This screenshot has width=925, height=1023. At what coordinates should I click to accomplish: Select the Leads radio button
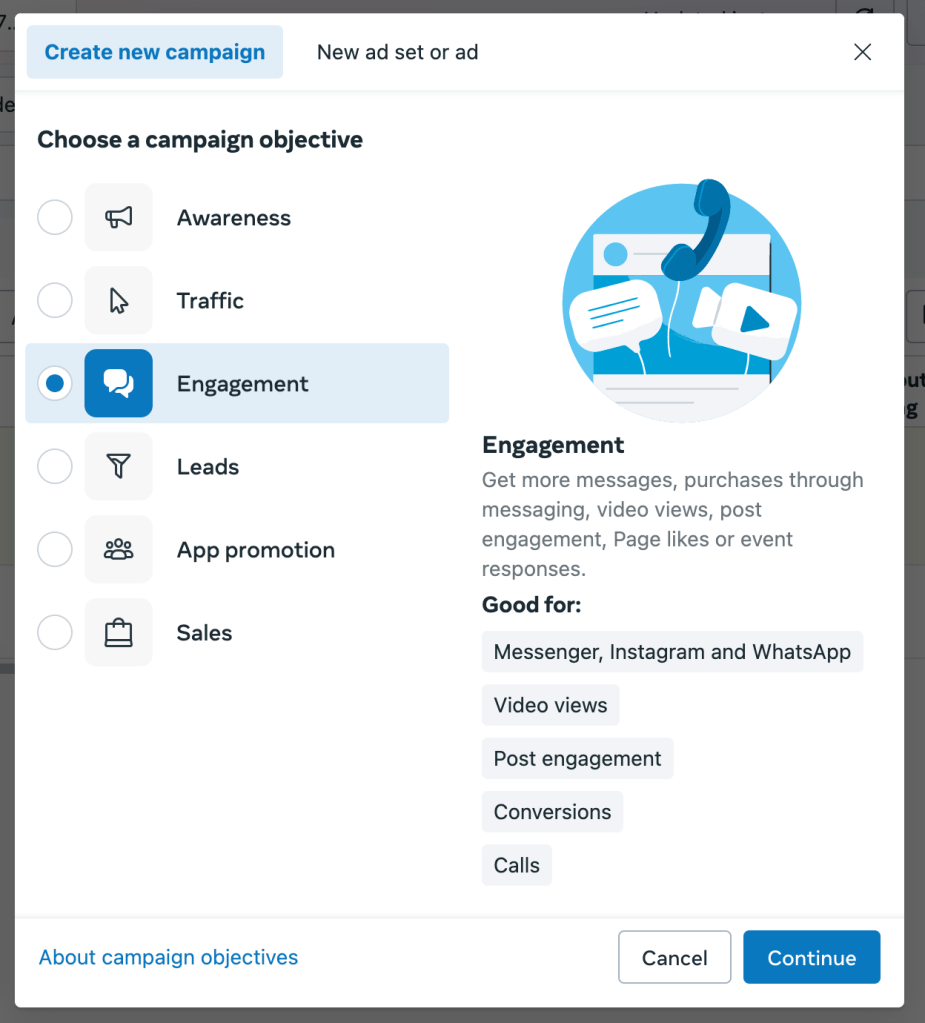pos(55,466)
